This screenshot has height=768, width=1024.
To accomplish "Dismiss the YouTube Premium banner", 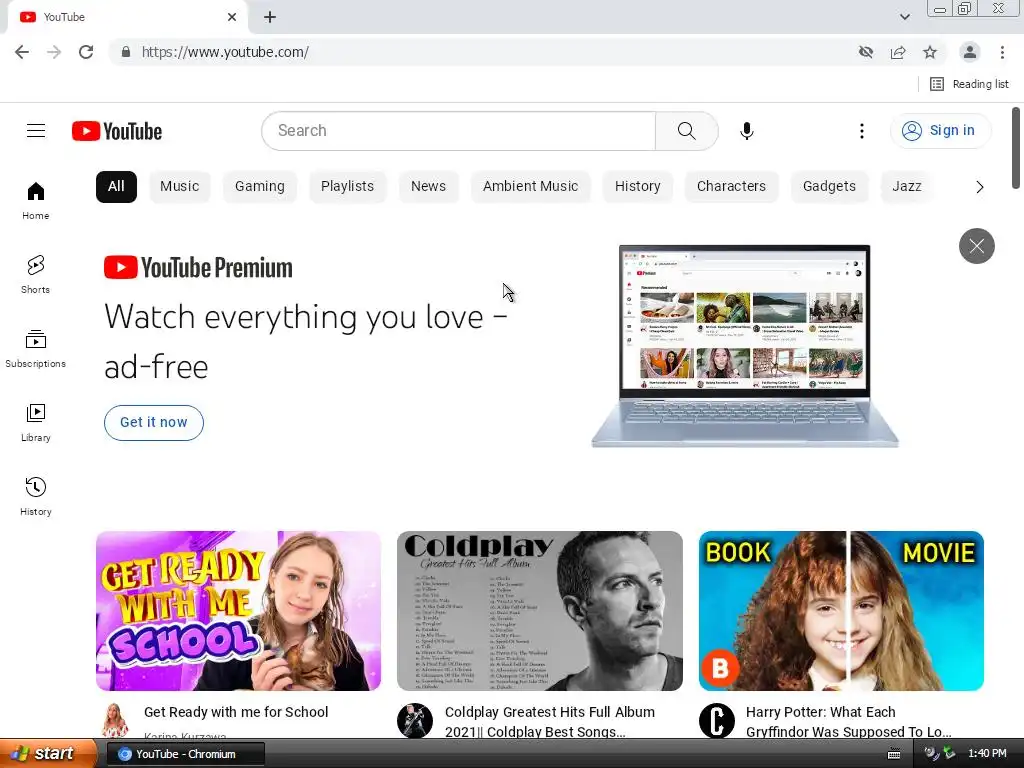I will coord(976,246).
